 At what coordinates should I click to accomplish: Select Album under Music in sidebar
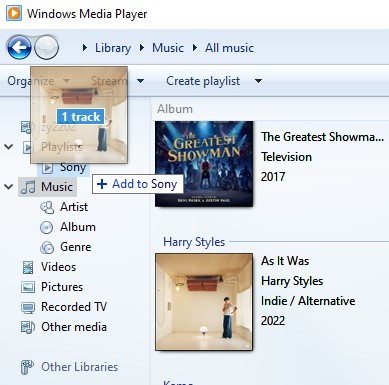pos(78,227)
